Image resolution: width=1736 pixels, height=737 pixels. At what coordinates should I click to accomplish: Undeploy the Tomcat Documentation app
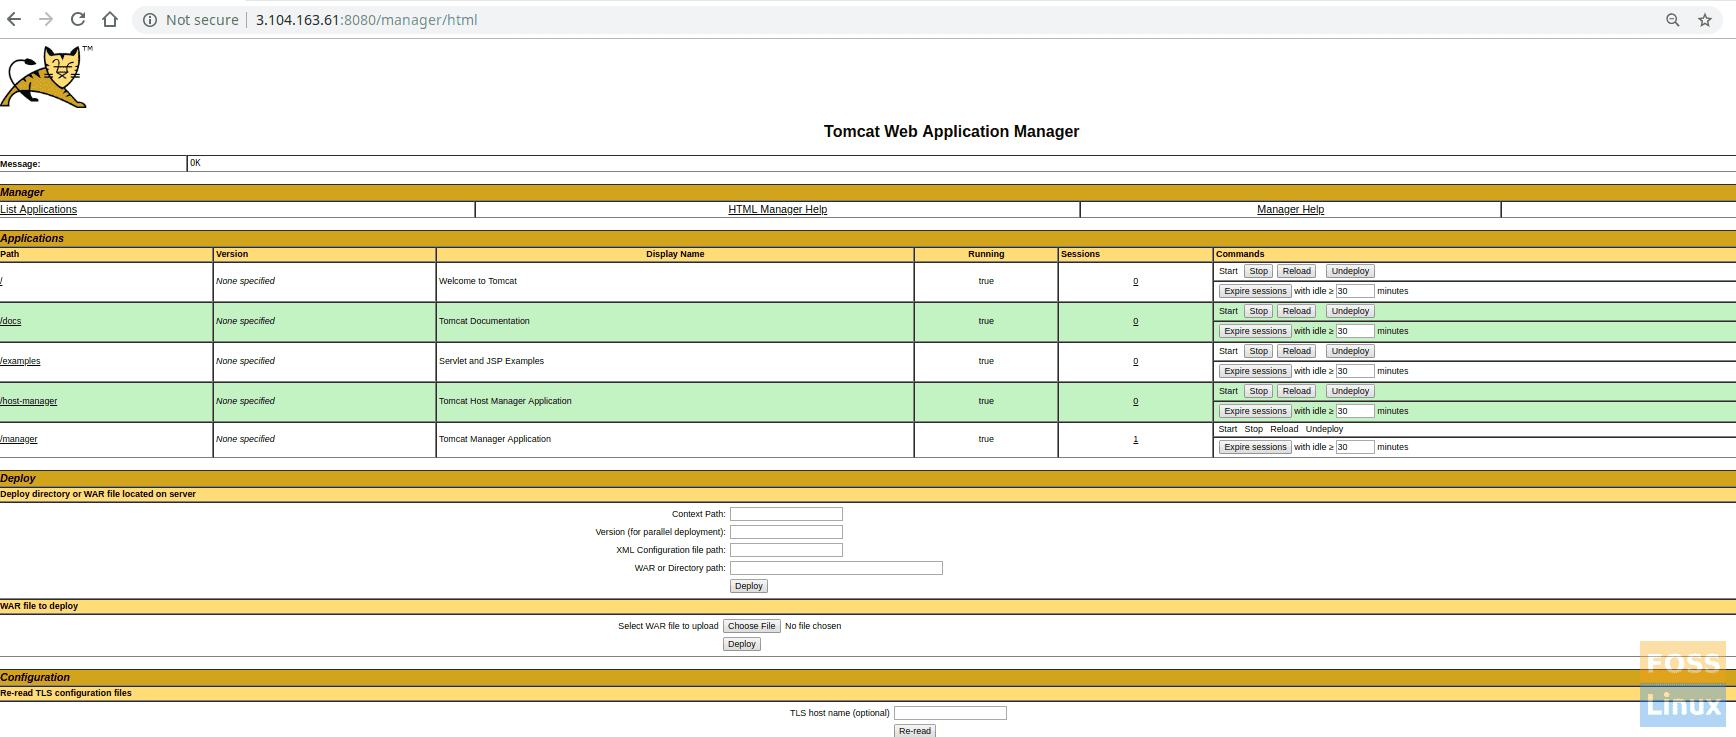click(1350, 311)
